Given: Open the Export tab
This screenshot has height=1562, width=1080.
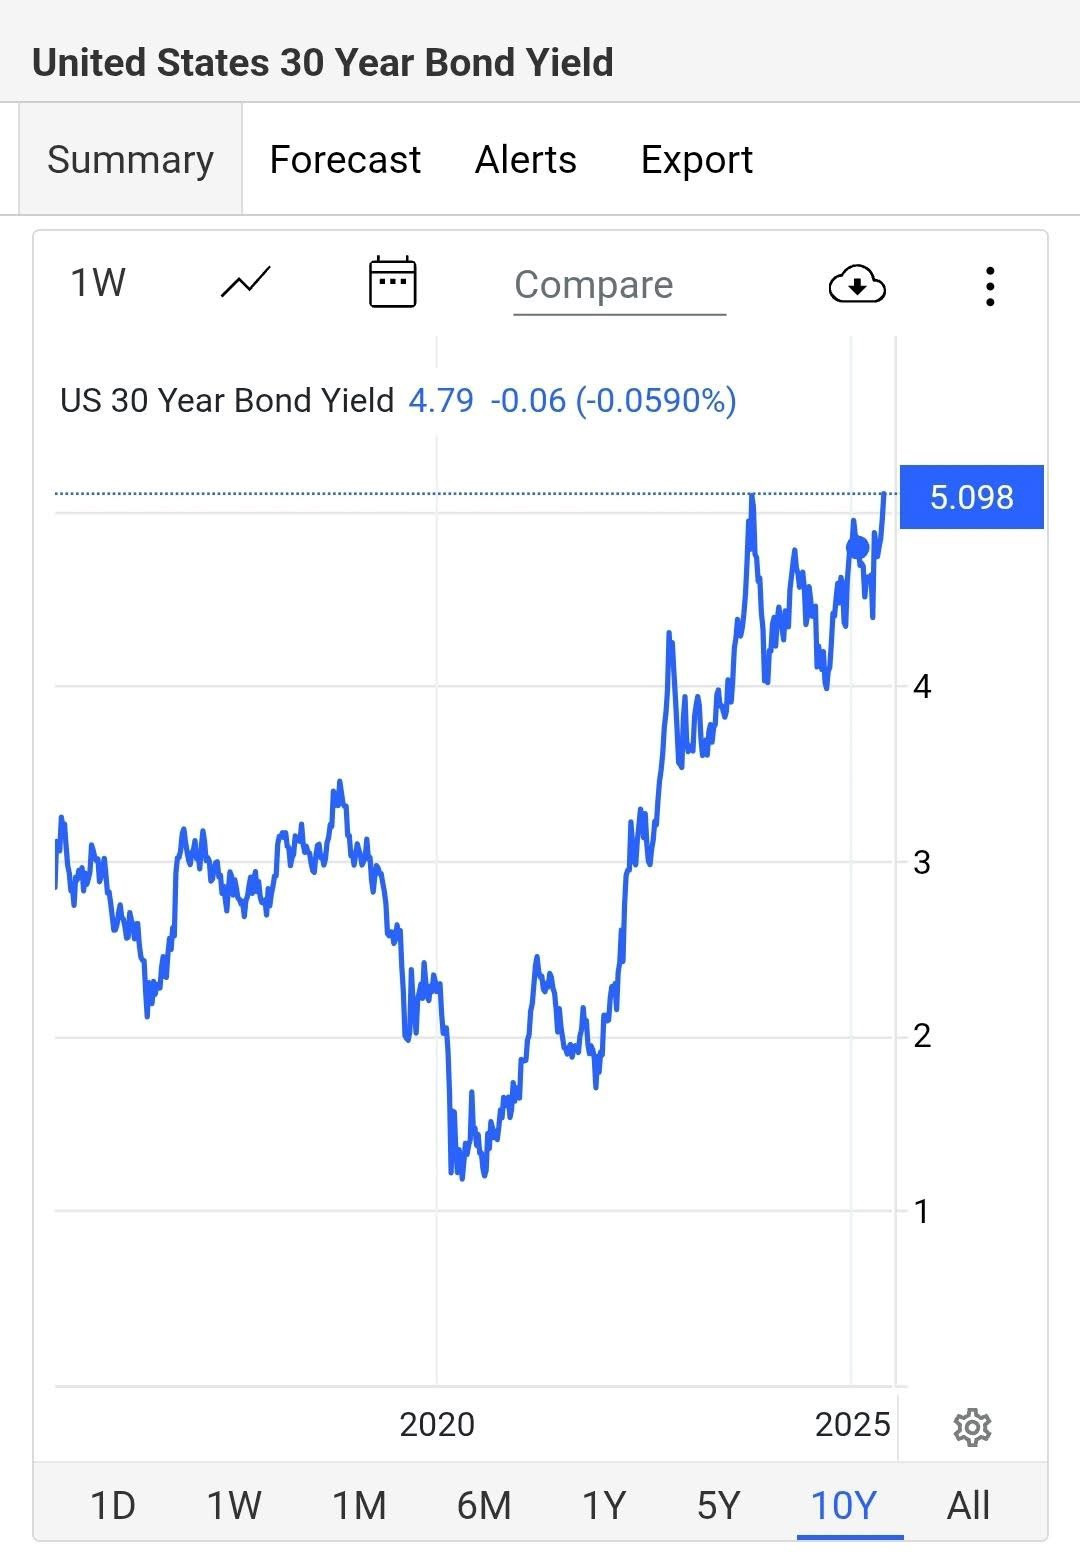Looking at the screenshot, I should point(697,160).
